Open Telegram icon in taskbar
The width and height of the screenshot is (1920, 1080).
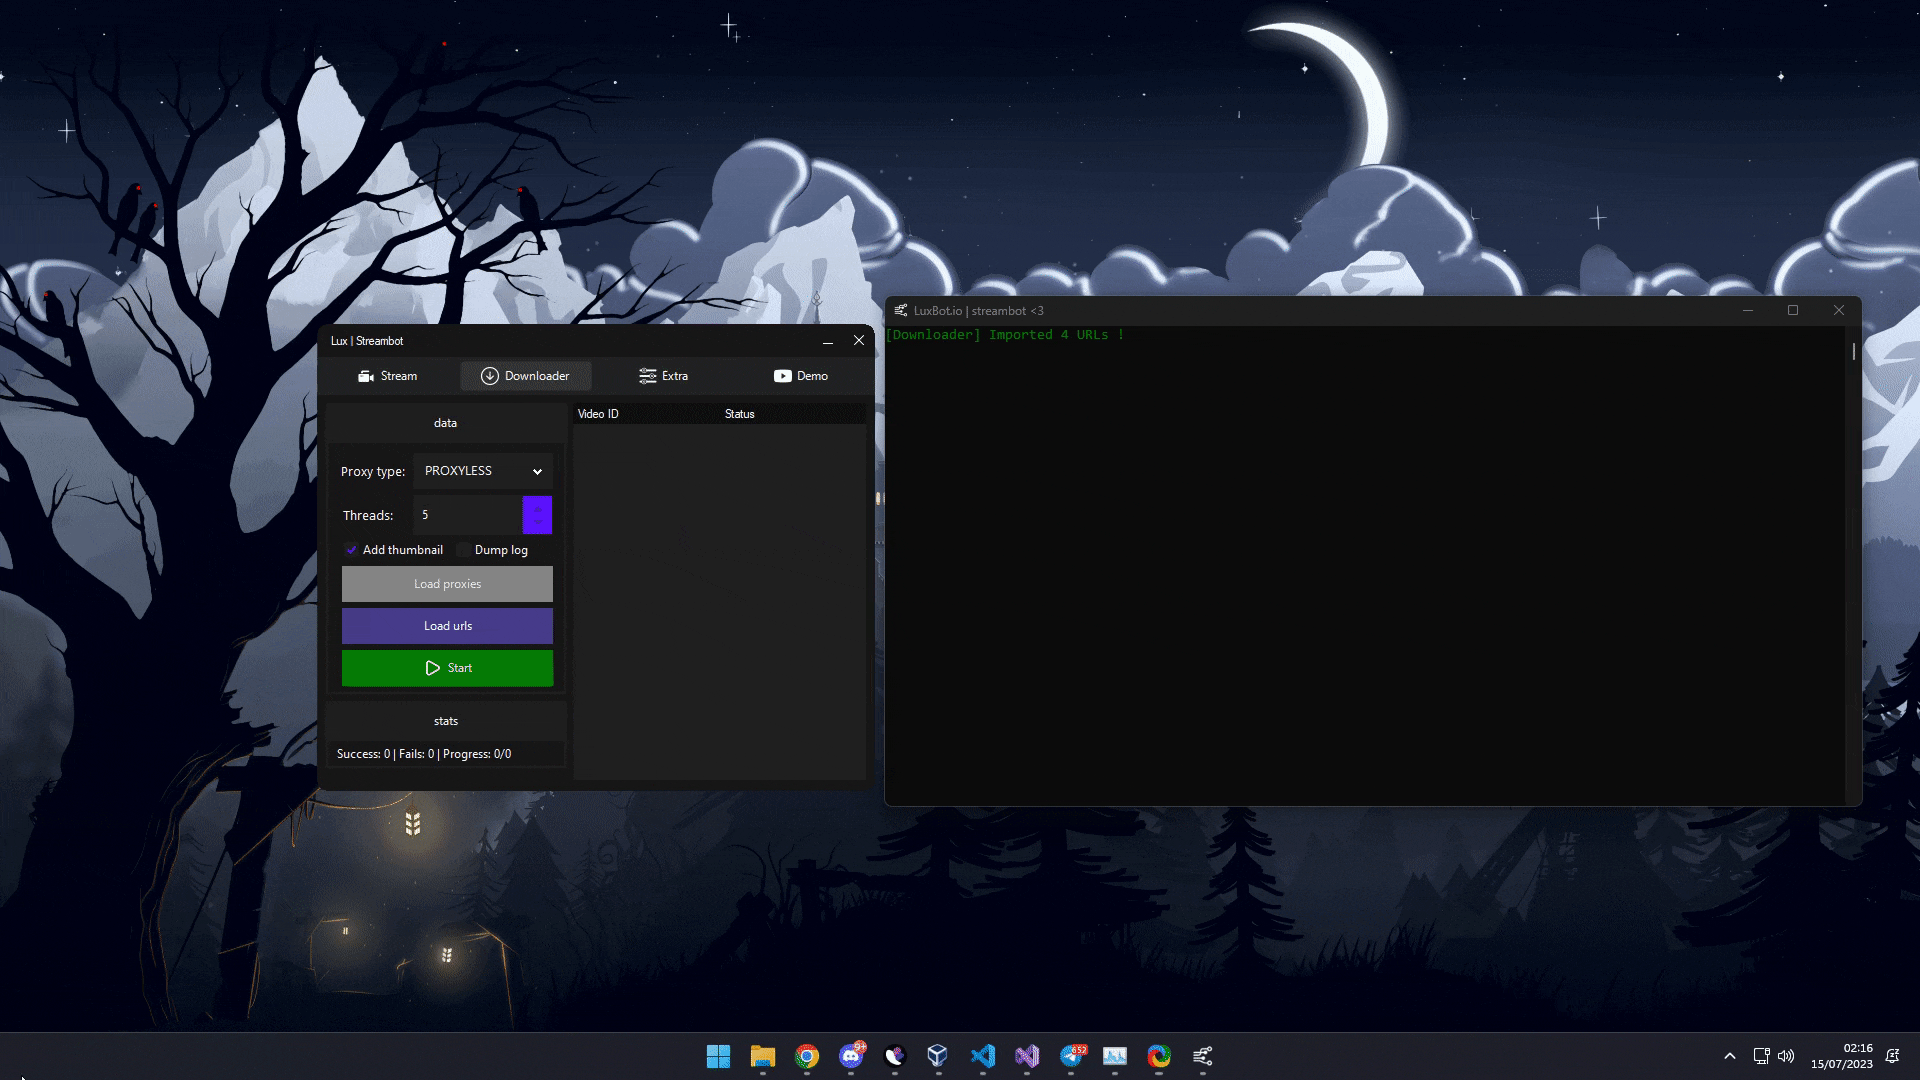click(x=1071, y=1056)
